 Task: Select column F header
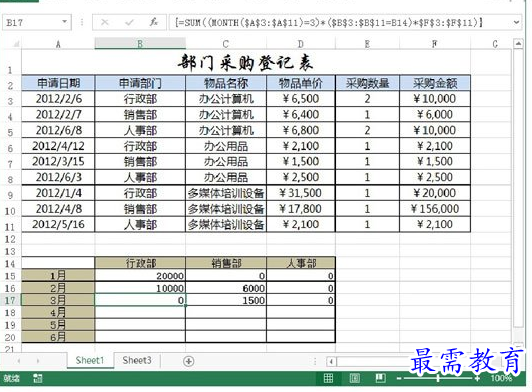435,44
